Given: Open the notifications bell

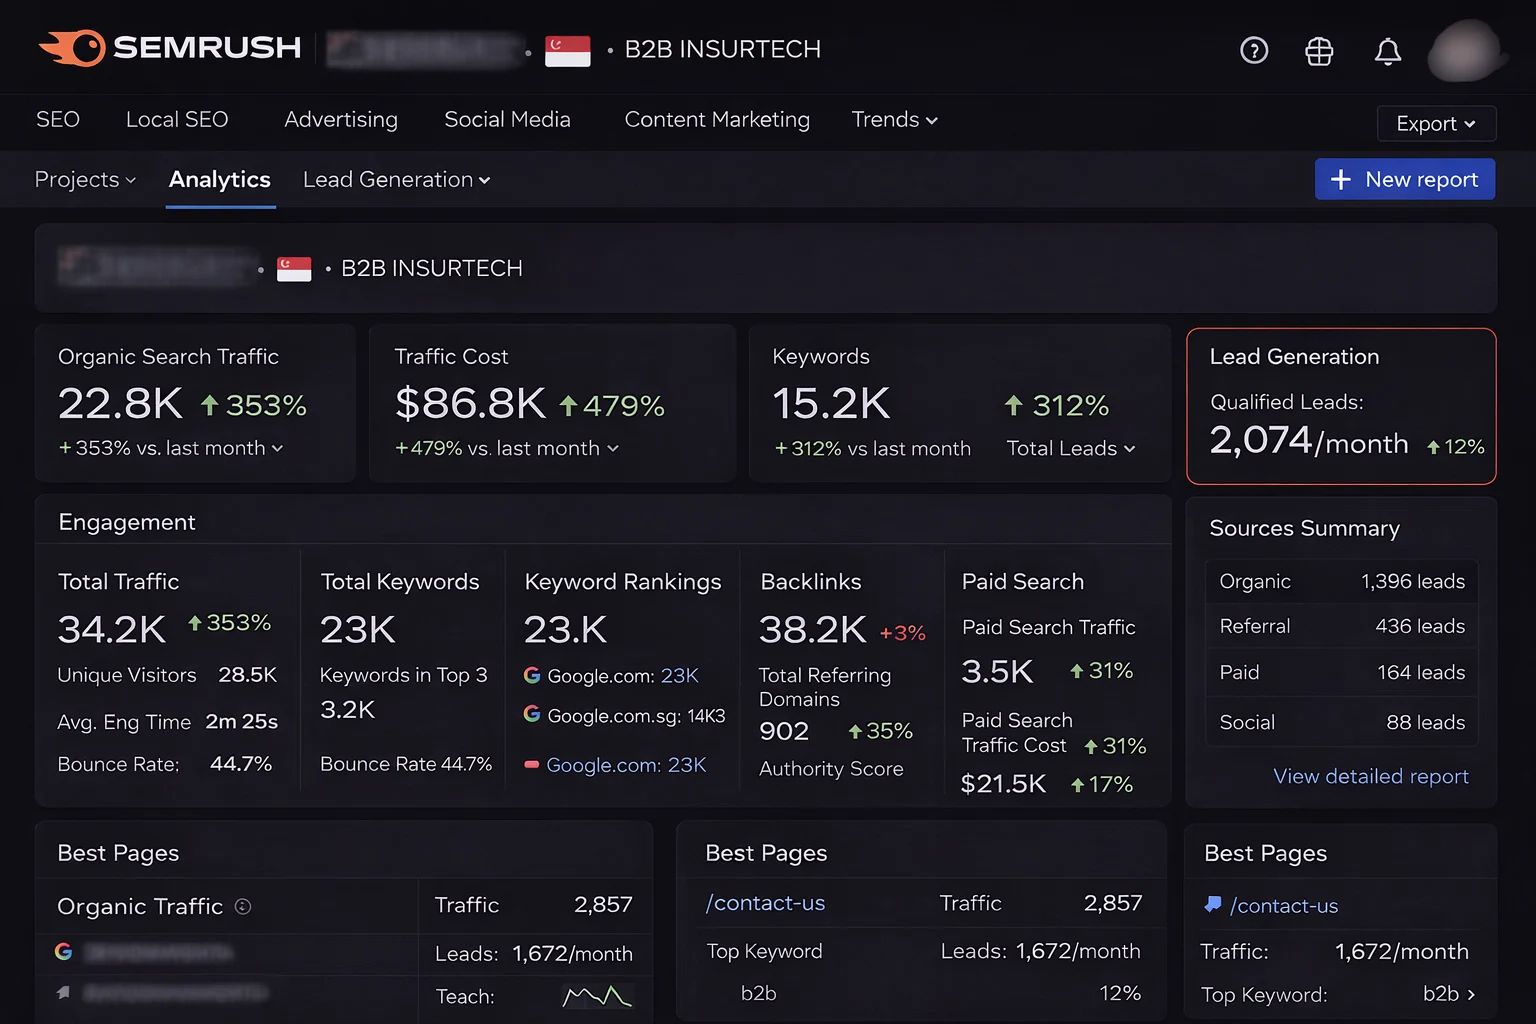Looking at the screenshot, I should click(x=1387, y=51).
